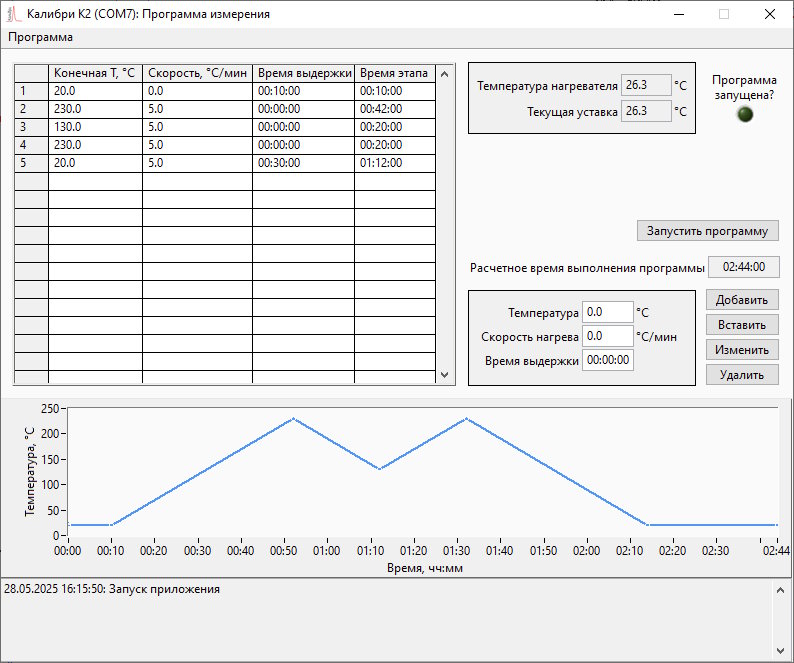Close the Калибри К2 window
This screenshot has width=794, height=663.
pyautogui.click(x=770, y=14)
